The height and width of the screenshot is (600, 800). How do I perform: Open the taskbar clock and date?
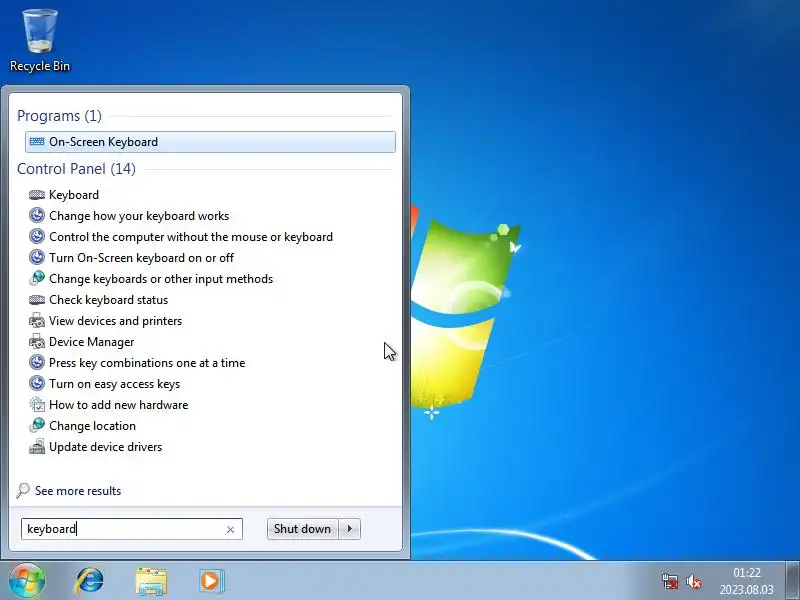746,581
